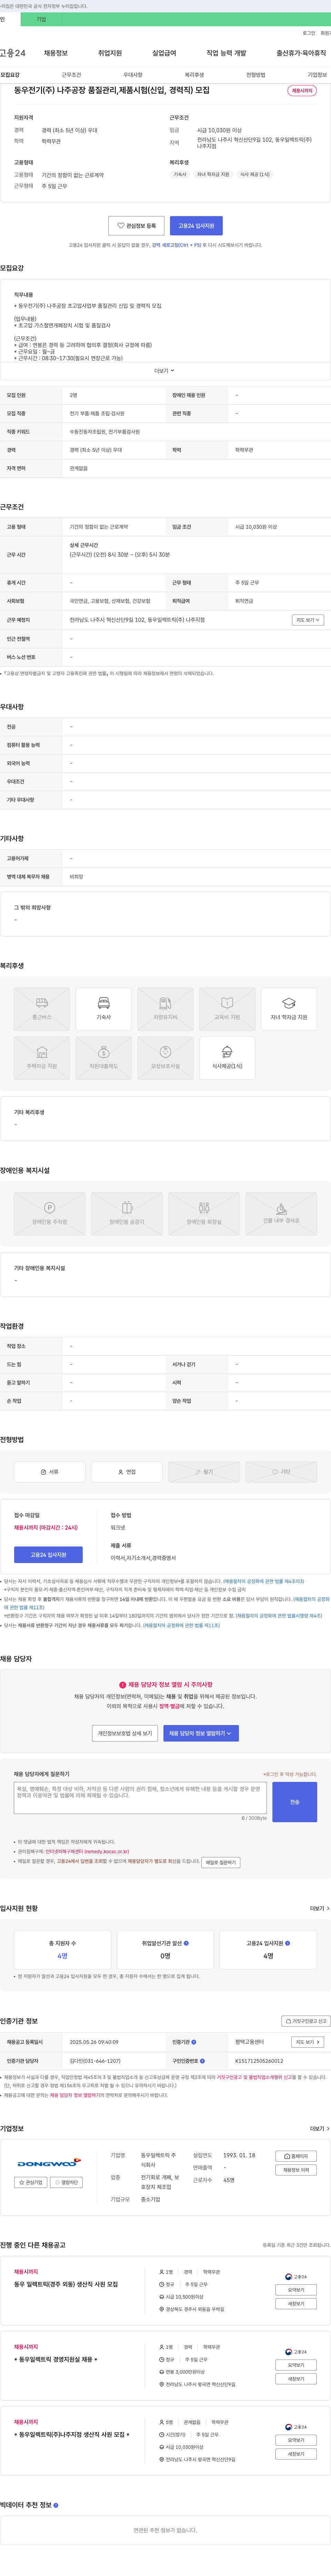
Task: Click 새창보기 for 경영지원실 posting
Action: [296, 2379]
